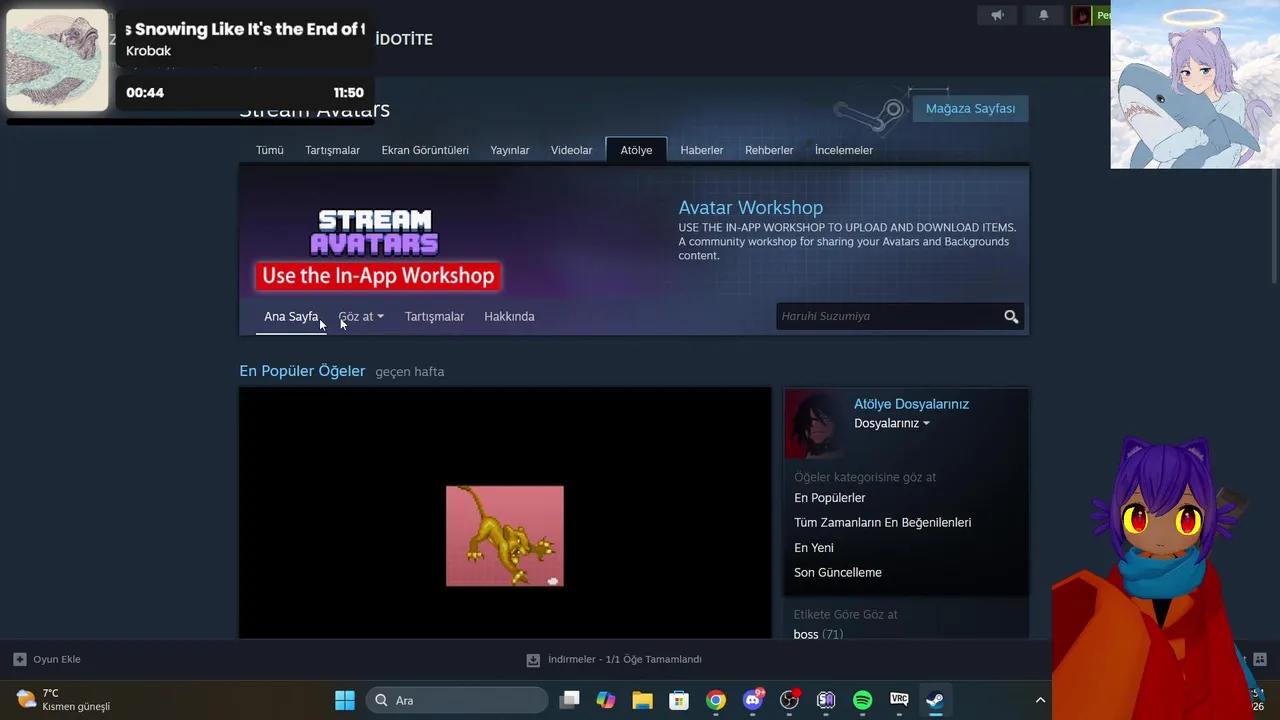The width and height of the screenshot is (1280, 720).
Task: Click the Krobak artist name in overlay
Action: 148,51
